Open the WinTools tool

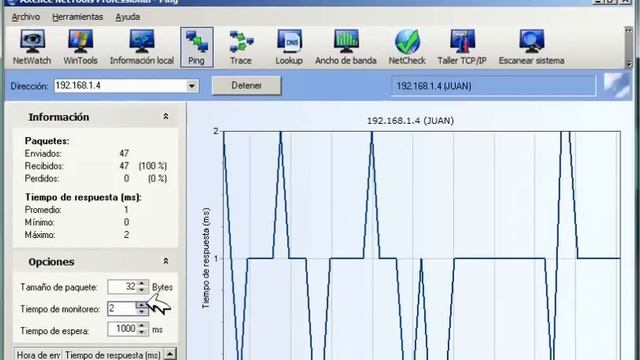80,47
